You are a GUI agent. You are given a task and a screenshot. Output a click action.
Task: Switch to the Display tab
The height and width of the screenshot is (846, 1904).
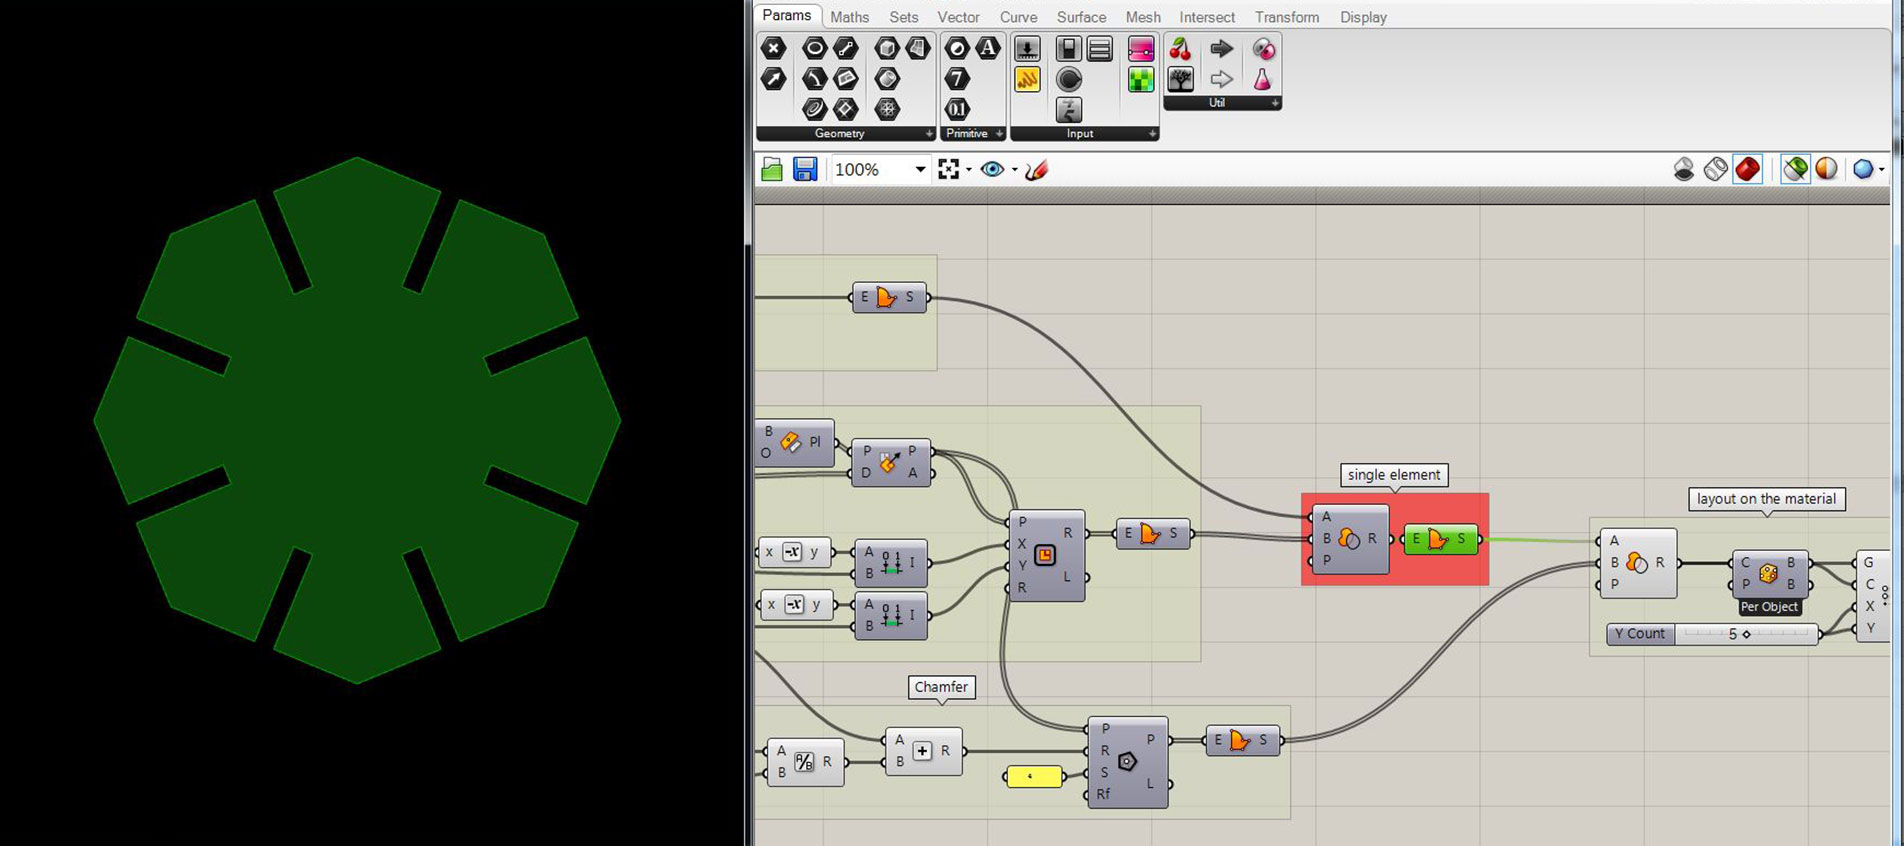click(1363, 17)
